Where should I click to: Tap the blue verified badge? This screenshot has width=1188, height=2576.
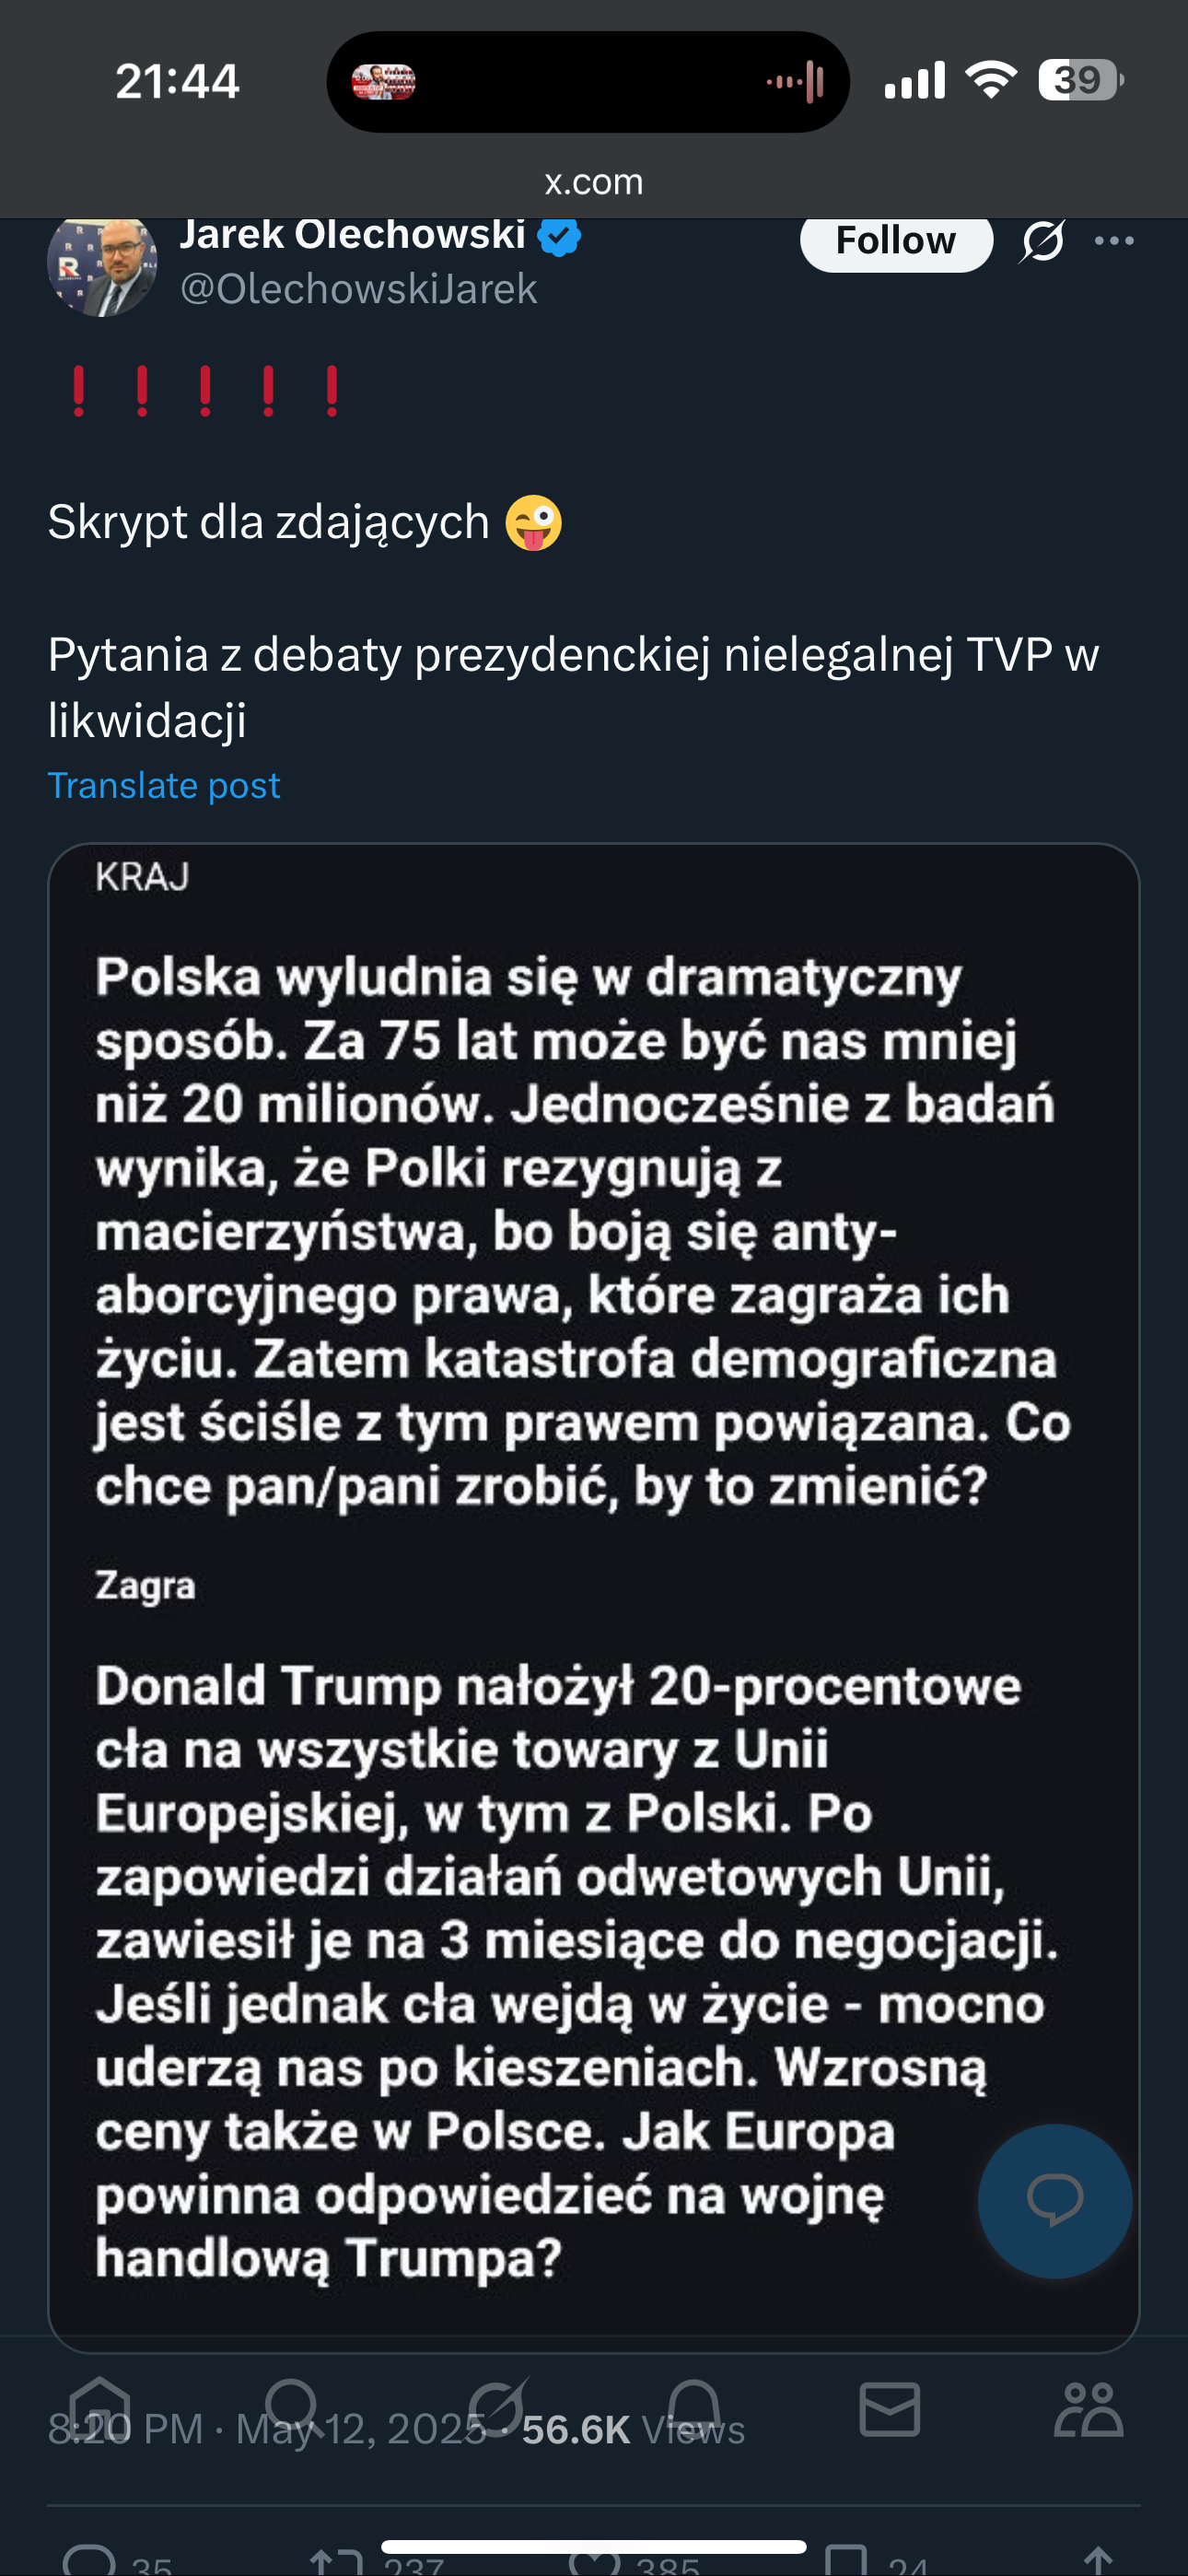point(559,237)
